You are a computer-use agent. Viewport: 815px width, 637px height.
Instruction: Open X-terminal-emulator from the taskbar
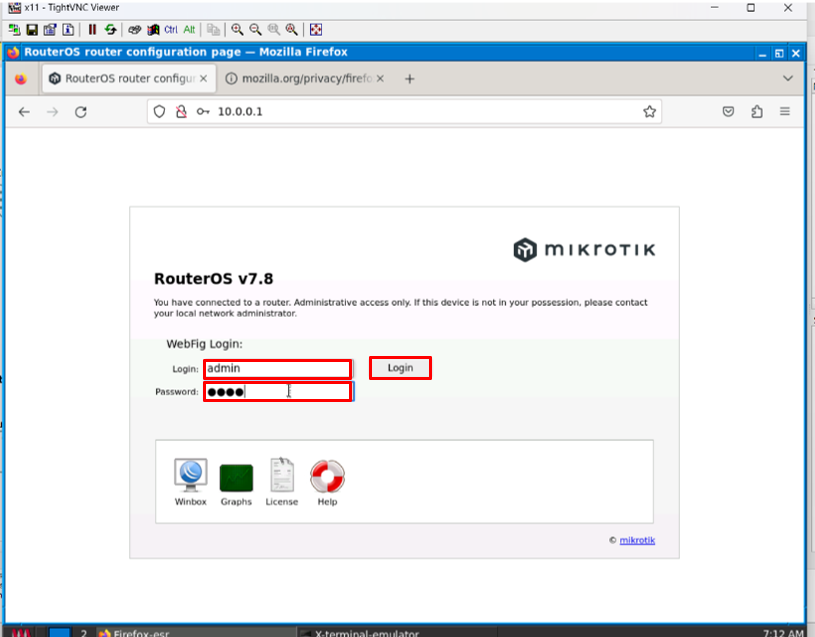click(366, 632)
